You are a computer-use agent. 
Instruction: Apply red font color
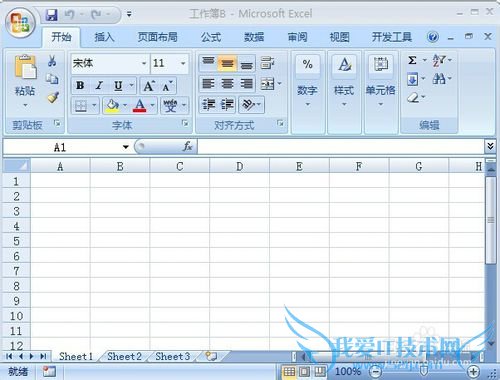[x=140, y=106]
